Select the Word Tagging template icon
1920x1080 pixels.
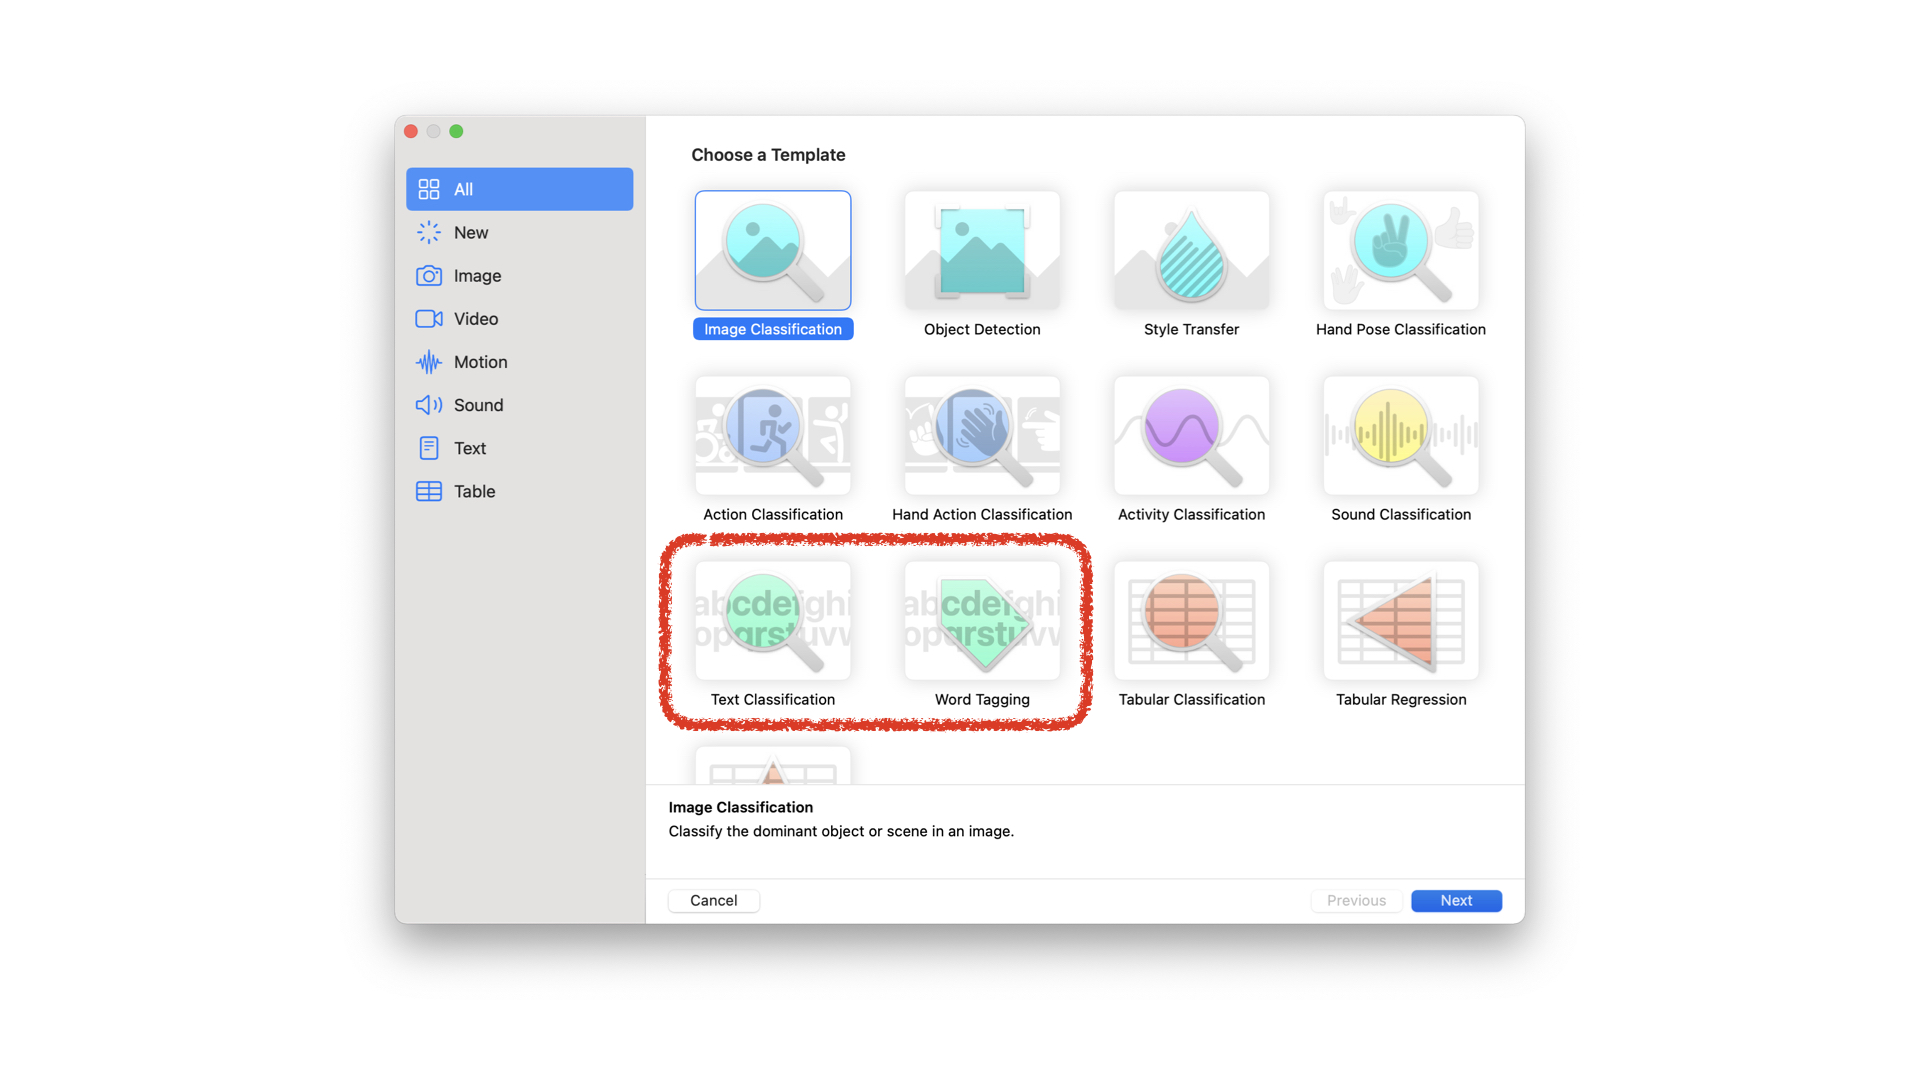pos(982,620)
